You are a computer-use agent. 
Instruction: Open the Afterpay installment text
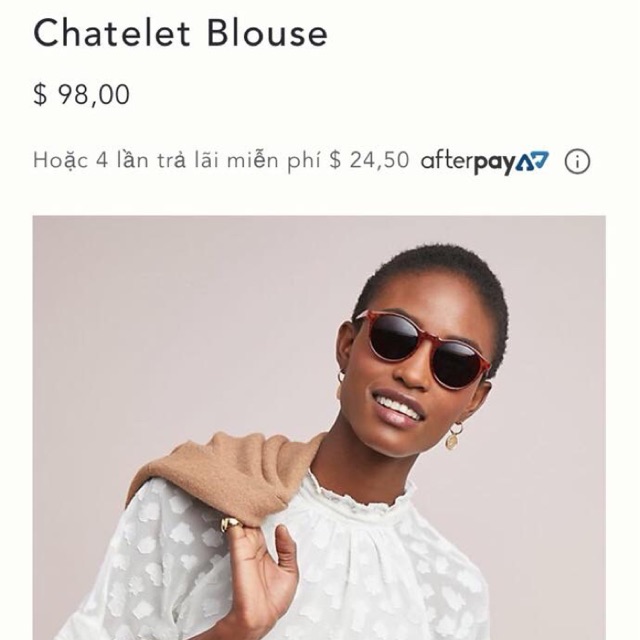pyautogui.click(x=221, y=160)
